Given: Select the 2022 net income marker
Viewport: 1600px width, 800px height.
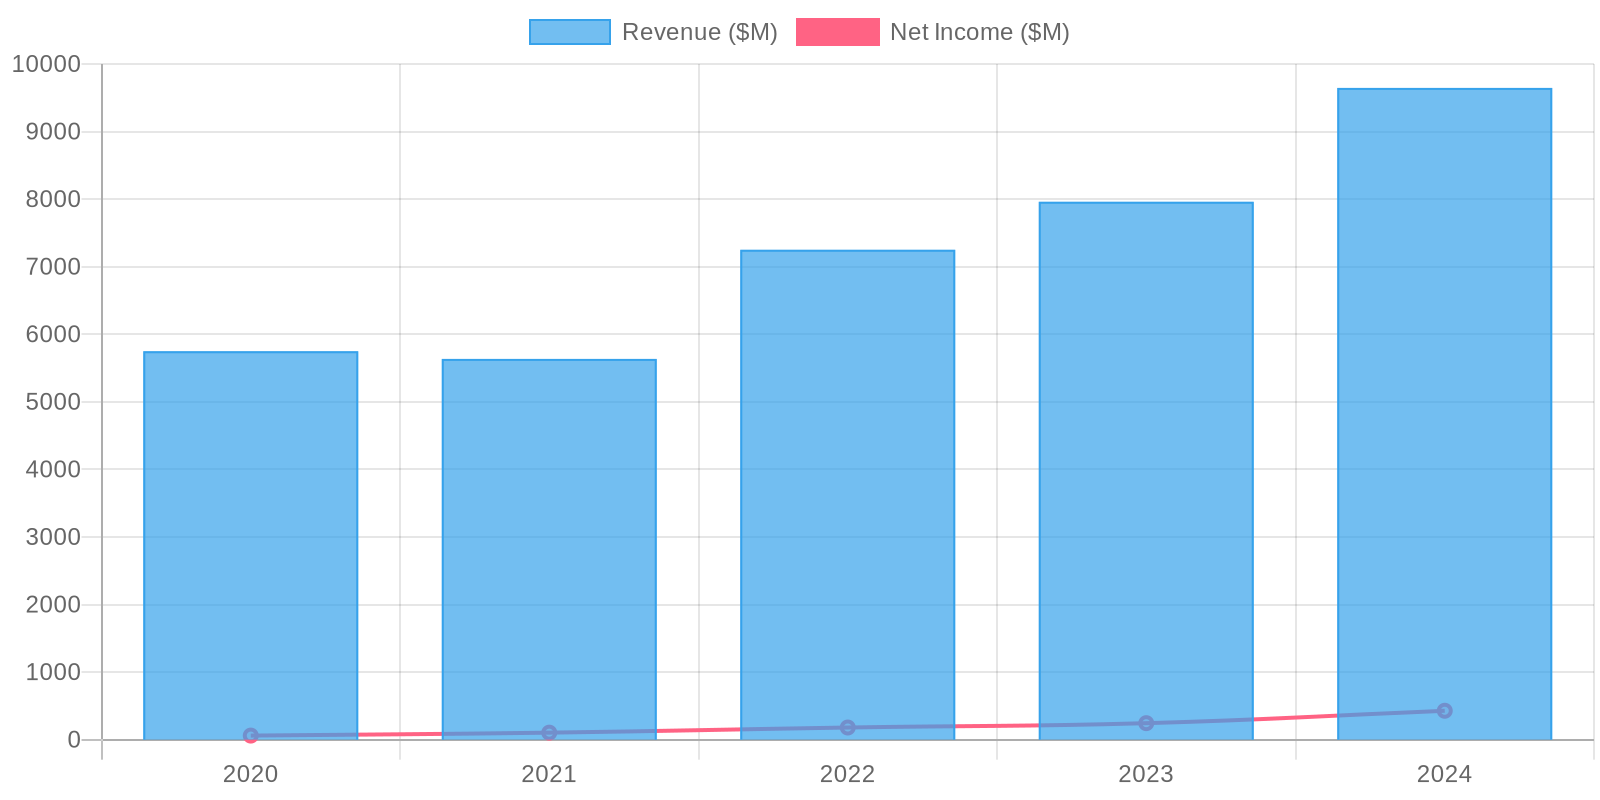Looking at the screenshot, I should pos(847,727).
